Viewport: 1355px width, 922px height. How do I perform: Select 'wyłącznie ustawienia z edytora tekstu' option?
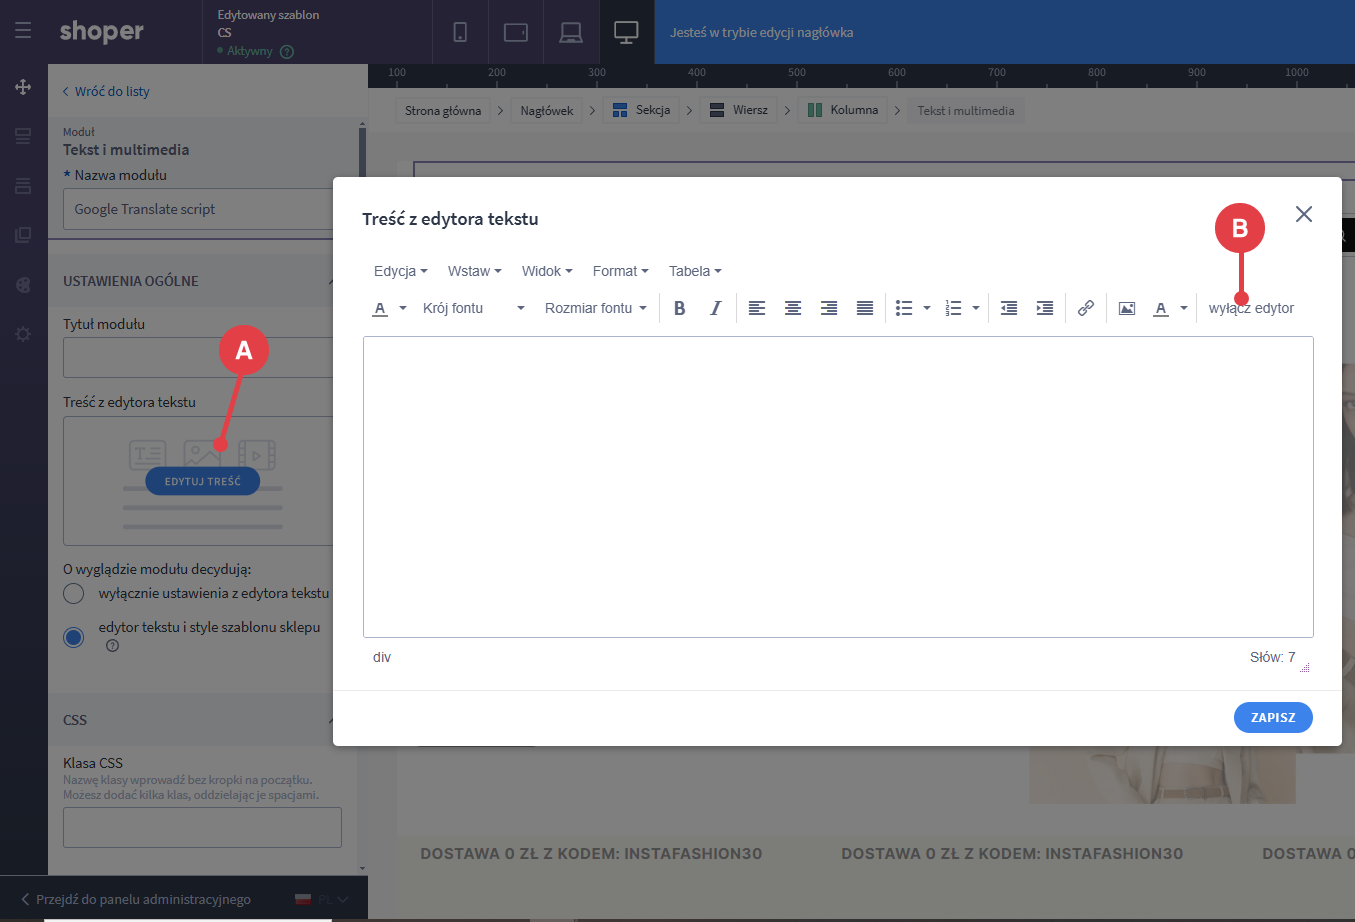[x=74, y=594]
